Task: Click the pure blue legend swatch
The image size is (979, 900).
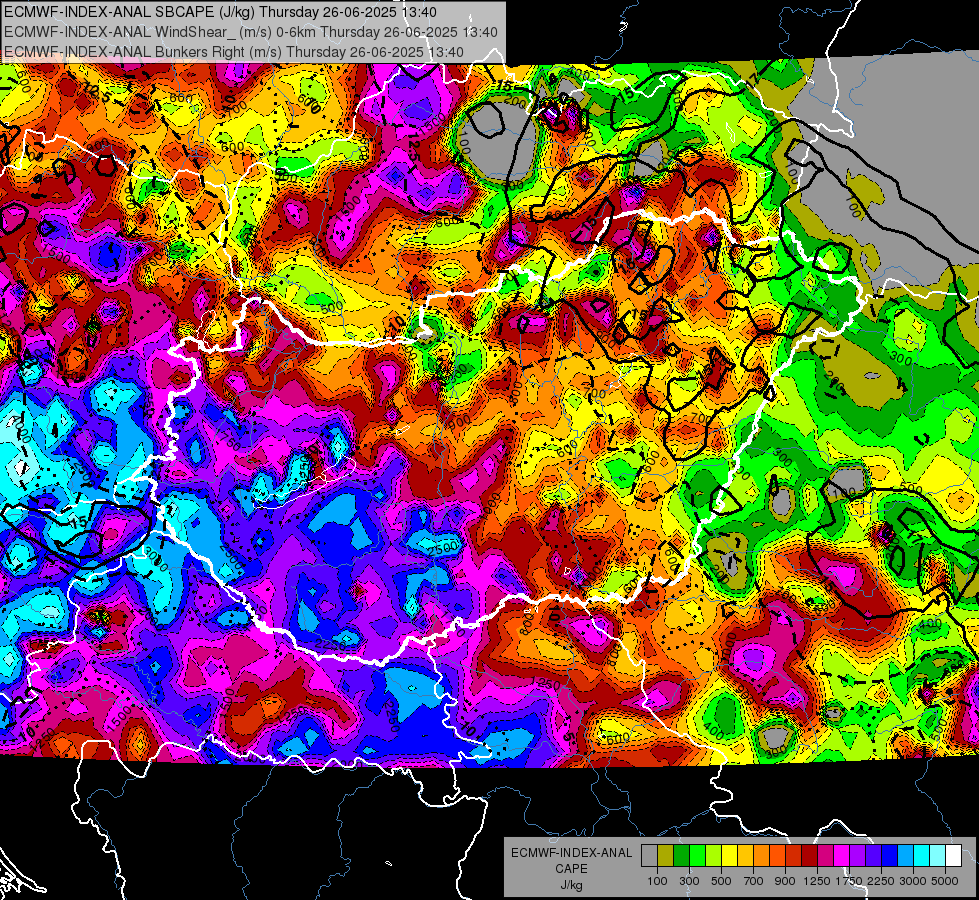Action: pos(890,855)
